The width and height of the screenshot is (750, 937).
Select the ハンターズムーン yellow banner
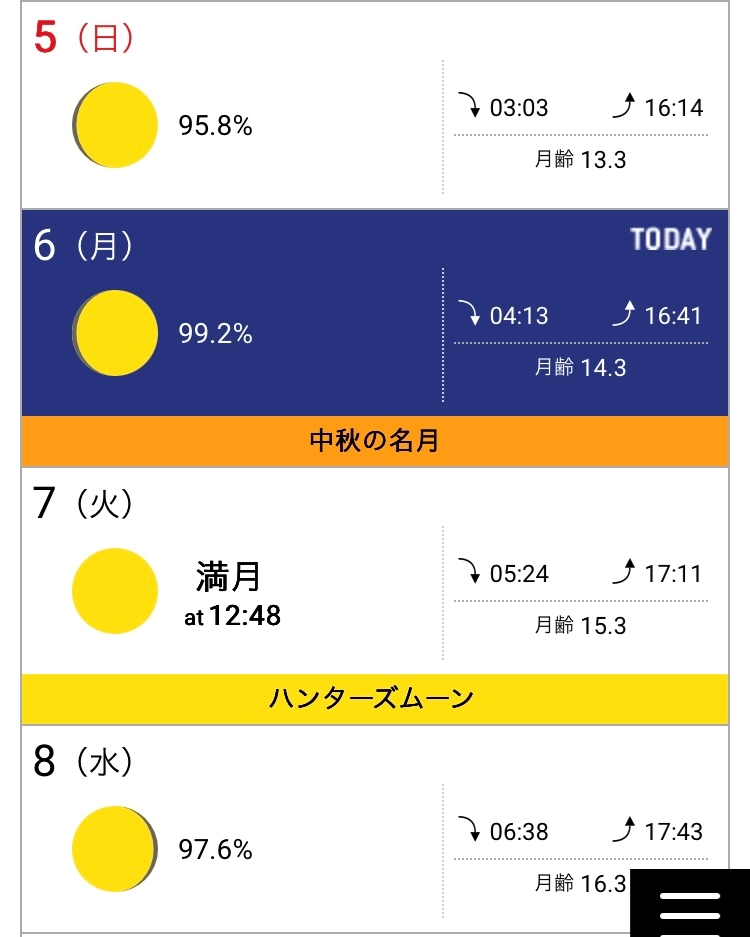tap(375, 699)
